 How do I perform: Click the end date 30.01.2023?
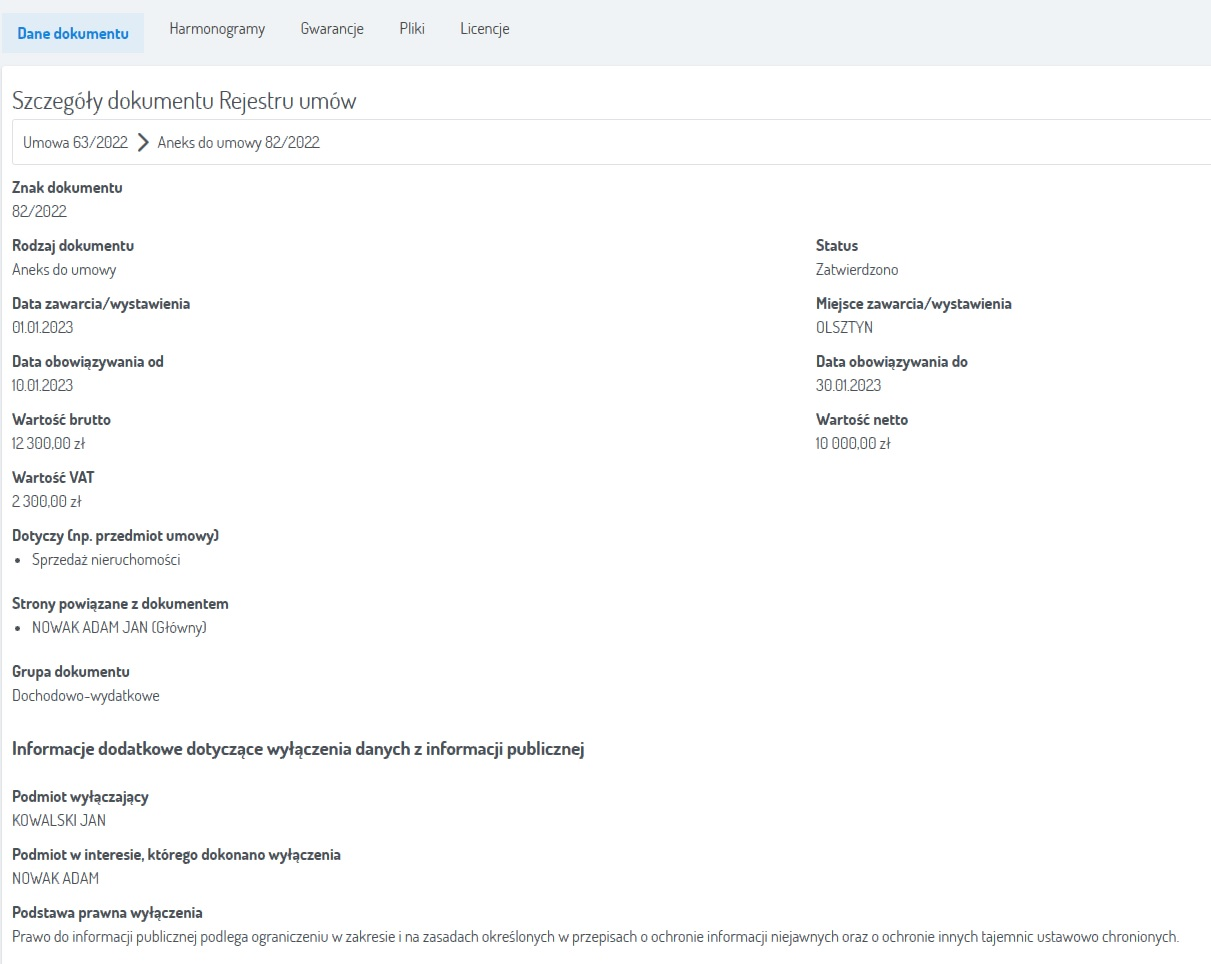pyautogui.click(x=848, y=385)
